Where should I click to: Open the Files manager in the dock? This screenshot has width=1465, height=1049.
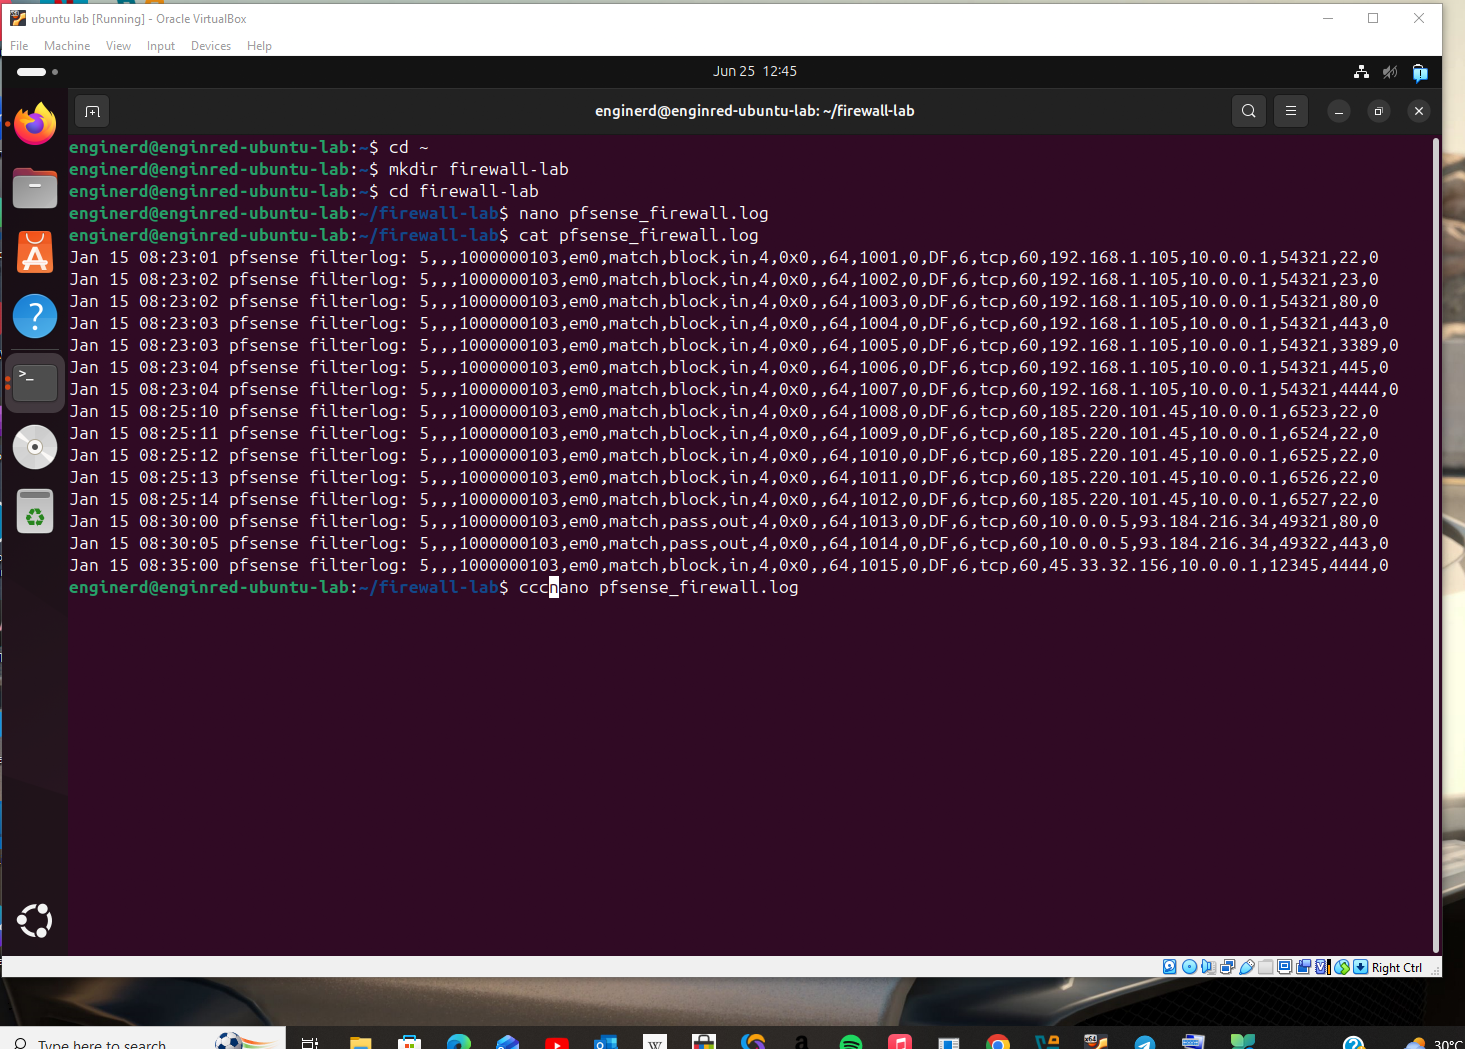point(35,188)
